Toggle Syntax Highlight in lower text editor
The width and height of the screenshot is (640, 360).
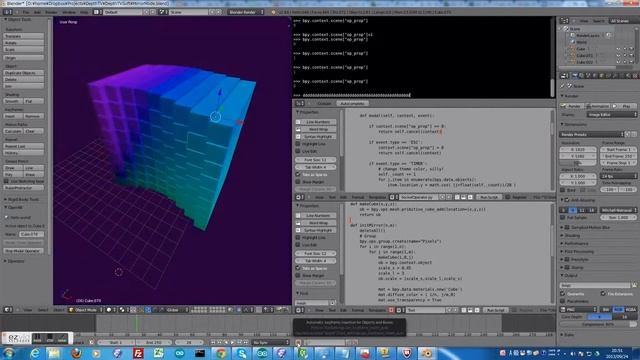(316, 231)
